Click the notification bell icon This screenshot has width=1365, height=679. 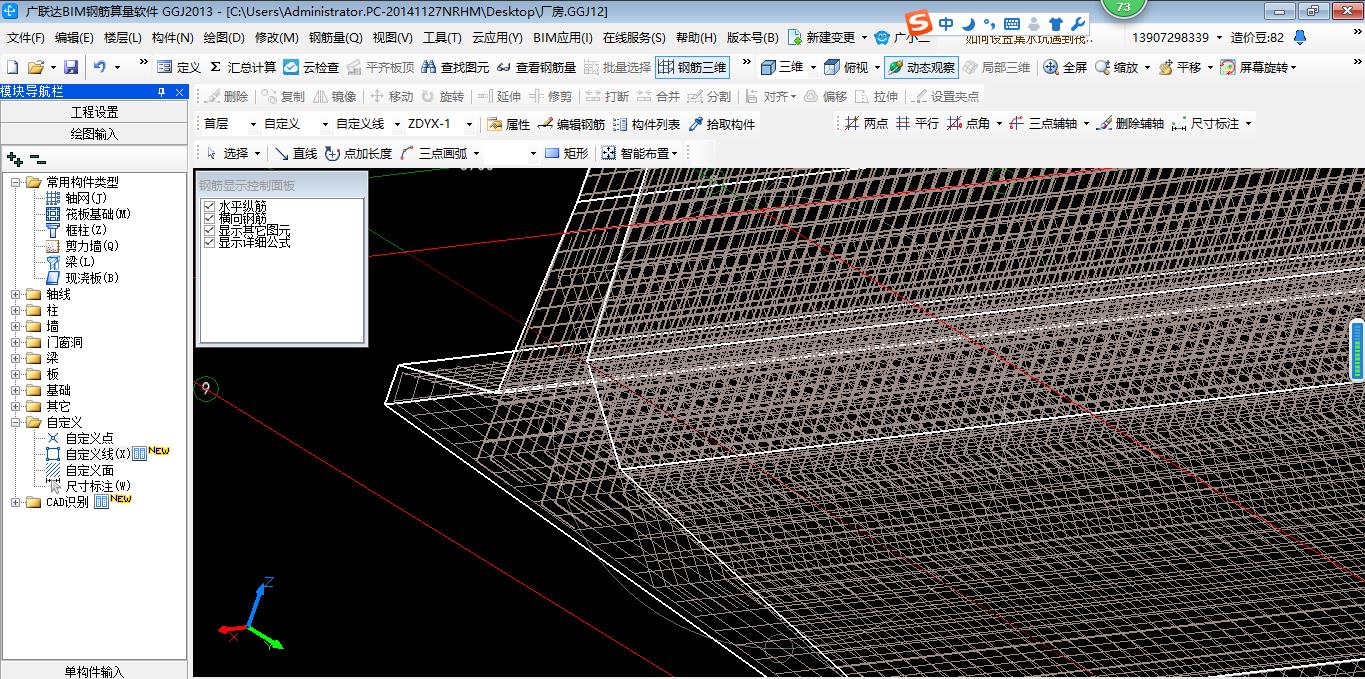tap(1299, 37)
